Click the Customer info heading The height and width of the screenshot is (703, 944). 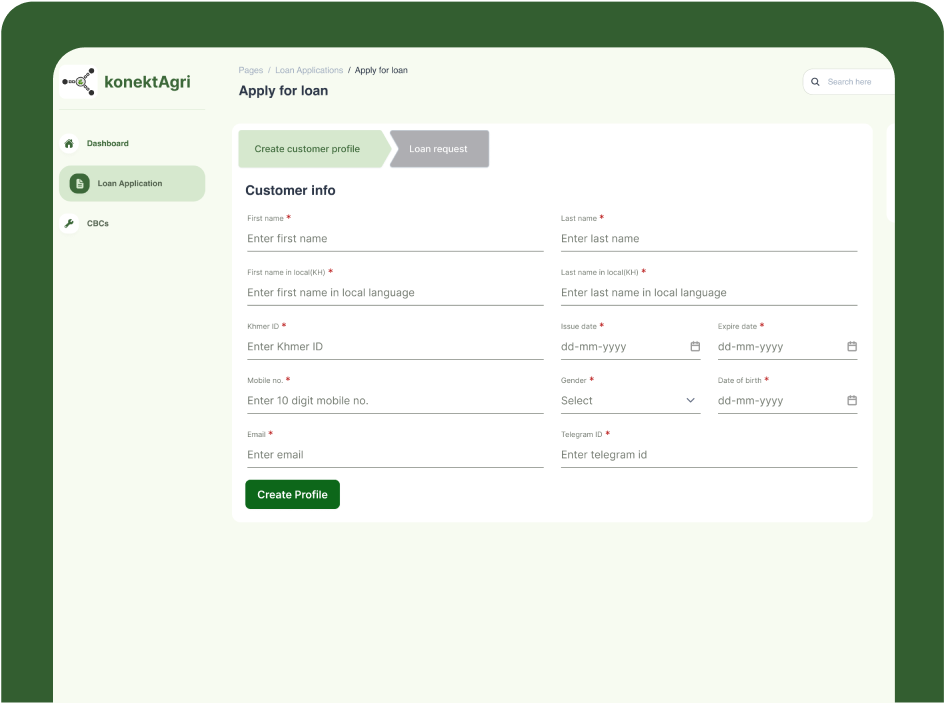click(x=290, y=190)
